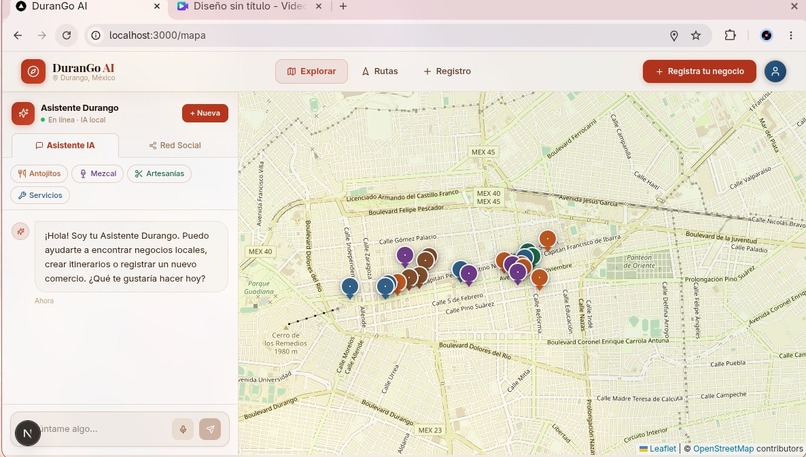The width and height of the screenshot is (806, 457).
Task: Select the DuranGo AI browser tab
Action: pyautogui.click(x=85, y=6)
